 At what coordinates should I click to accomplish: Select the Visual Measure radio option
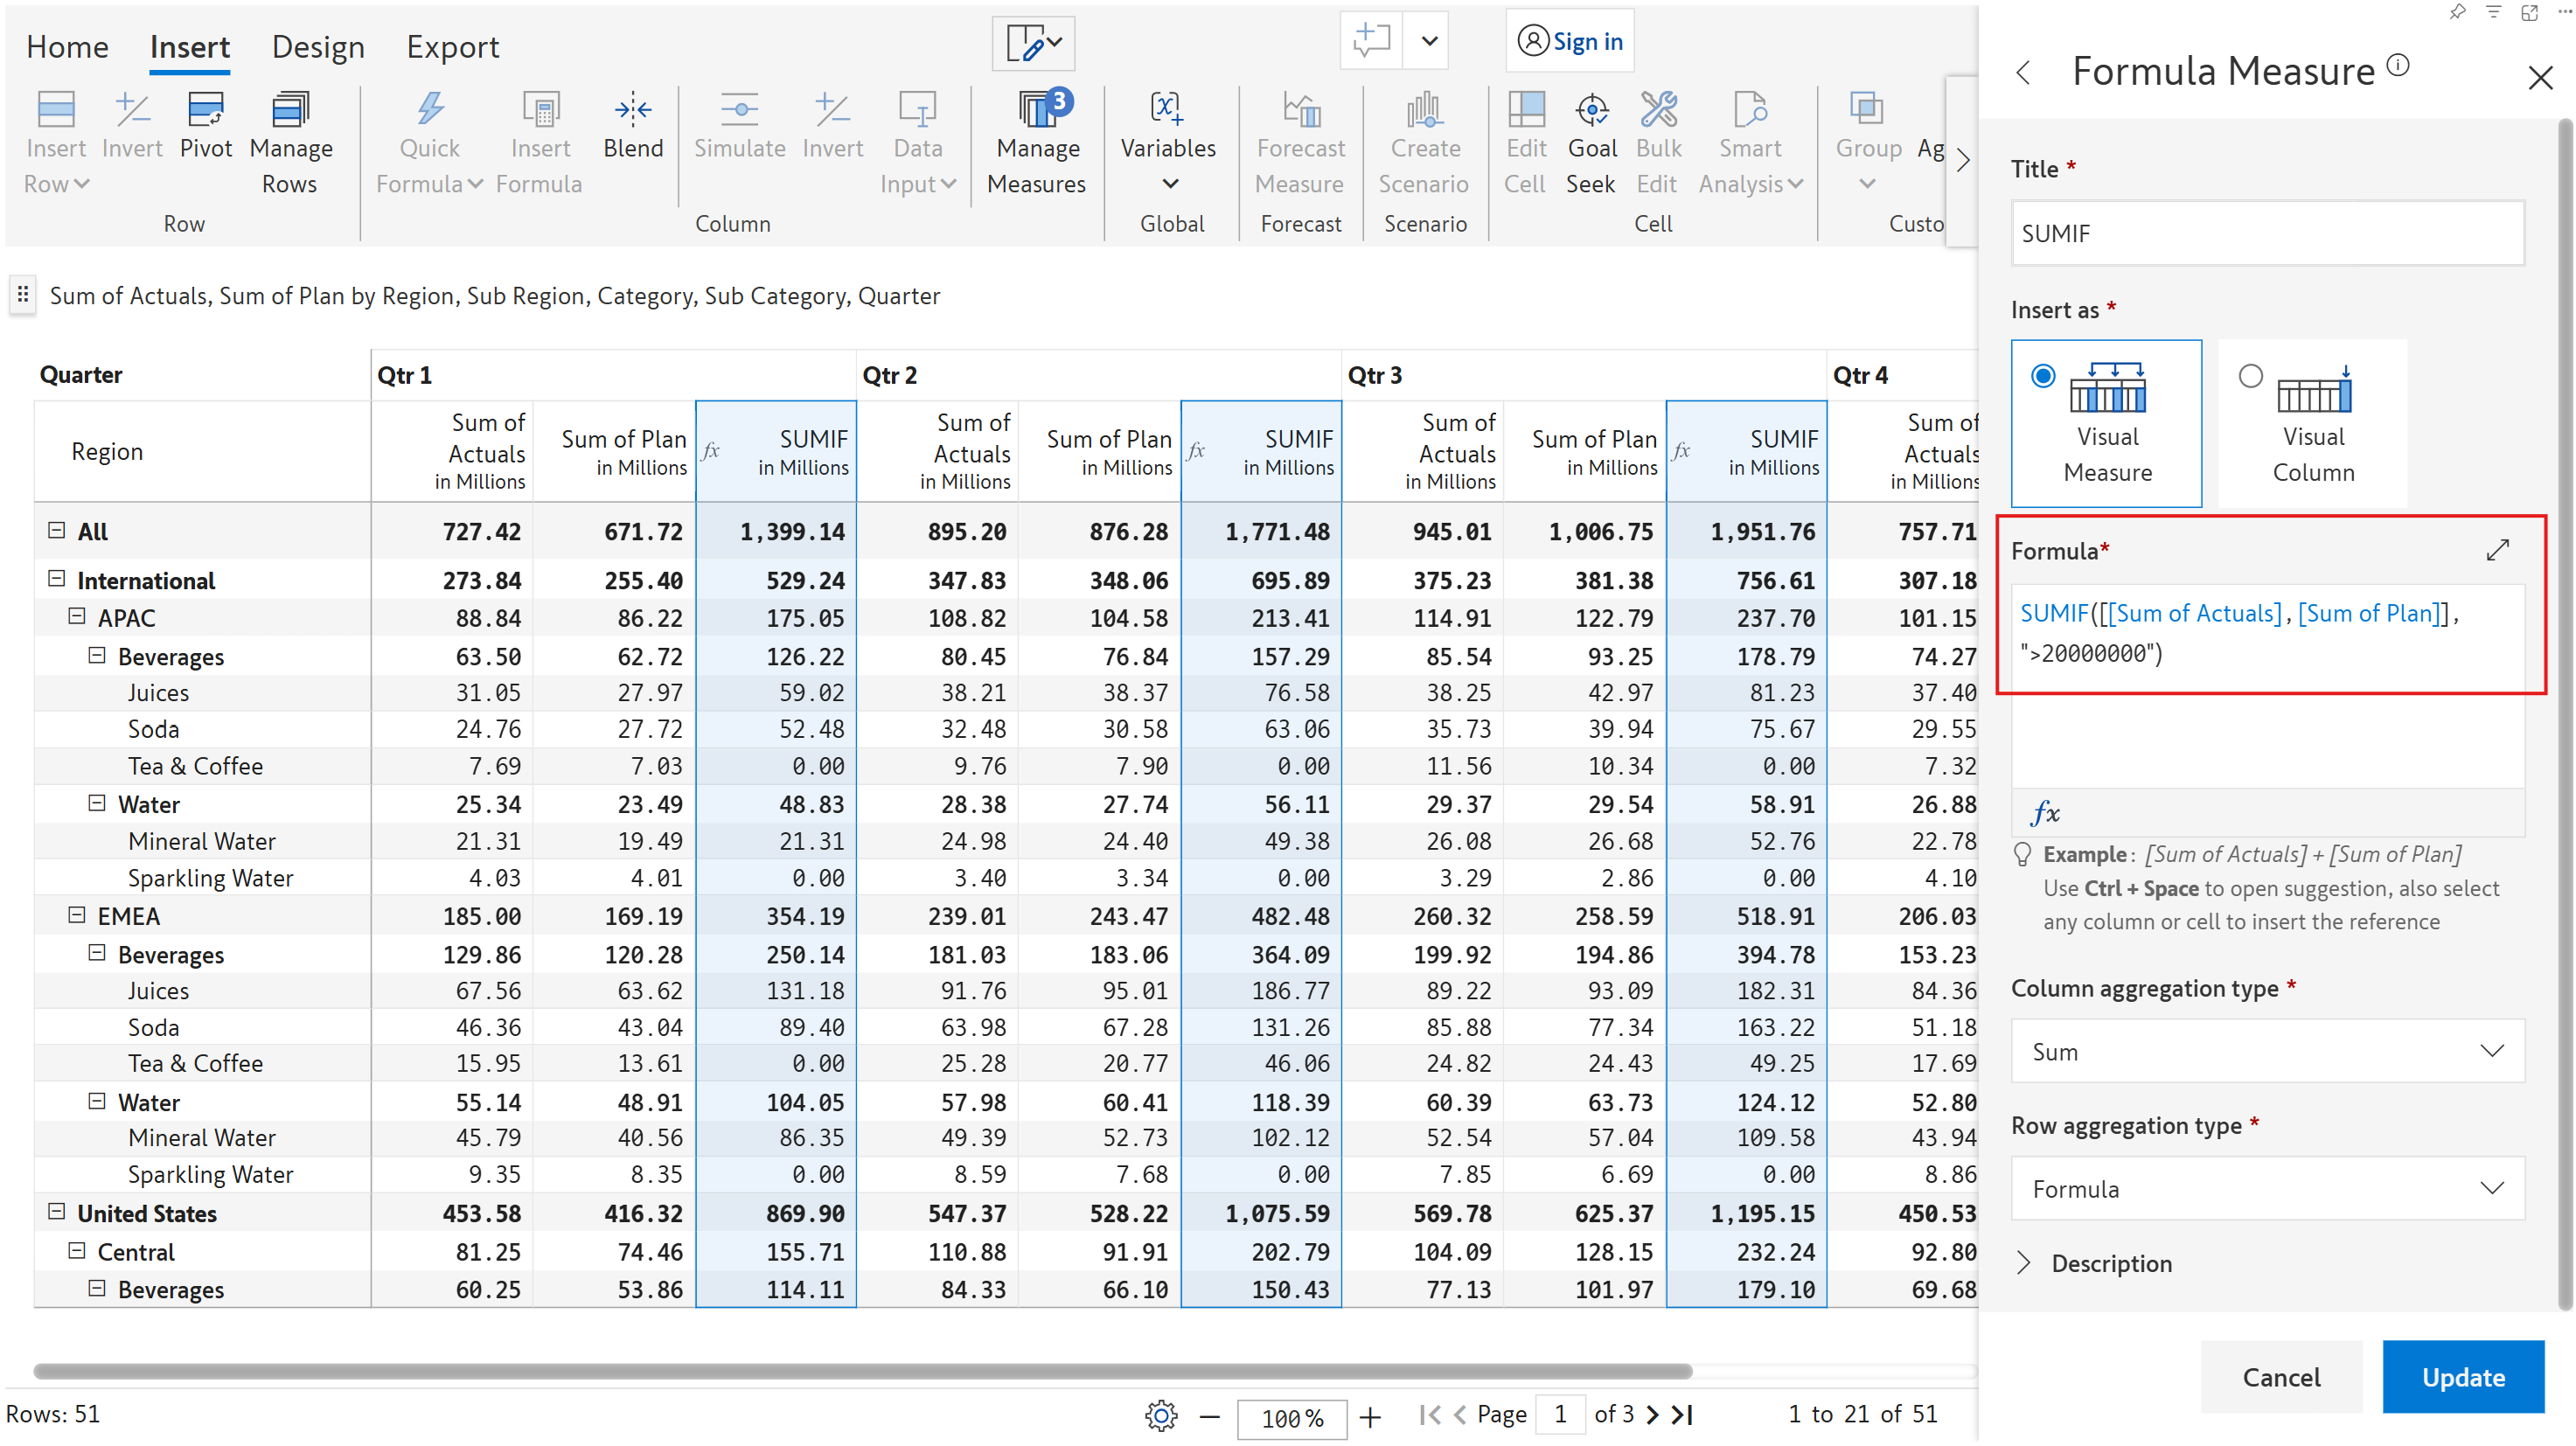[2043, 376]
